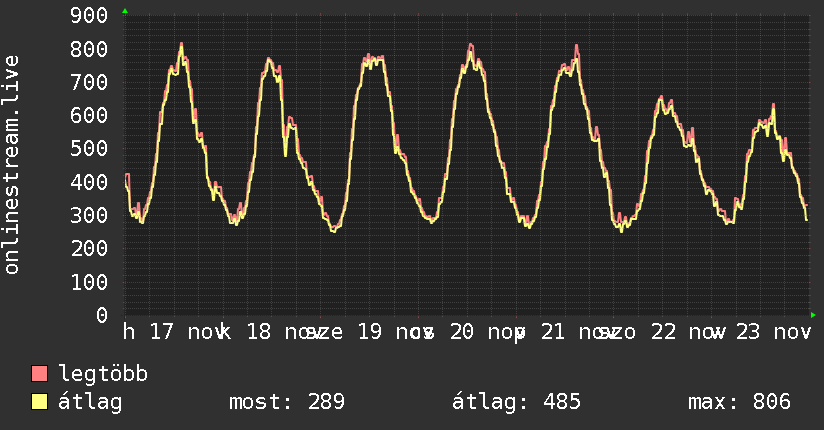The image size is (824, 430).
Task: Click the 0 tick label on y-axis
Action: [x=101, y=315]
